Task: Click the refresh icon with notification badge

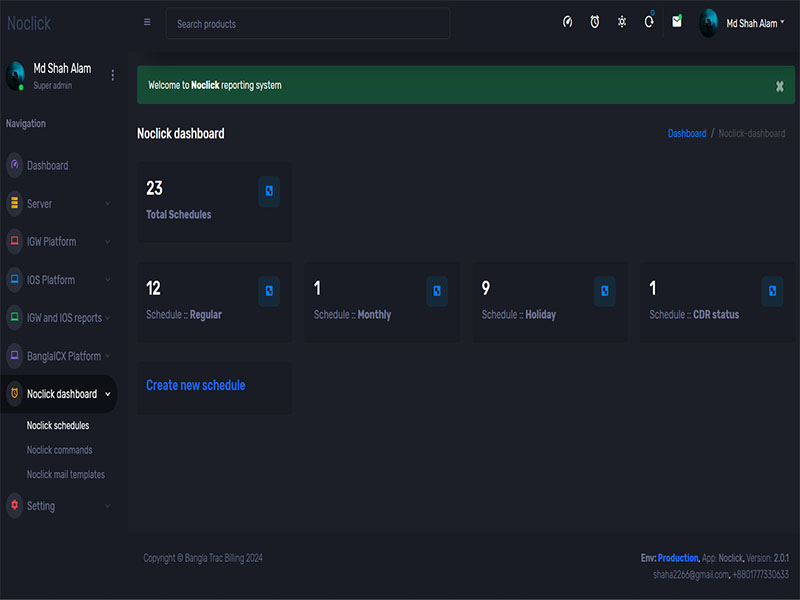Action: click(x=649, y=22)
